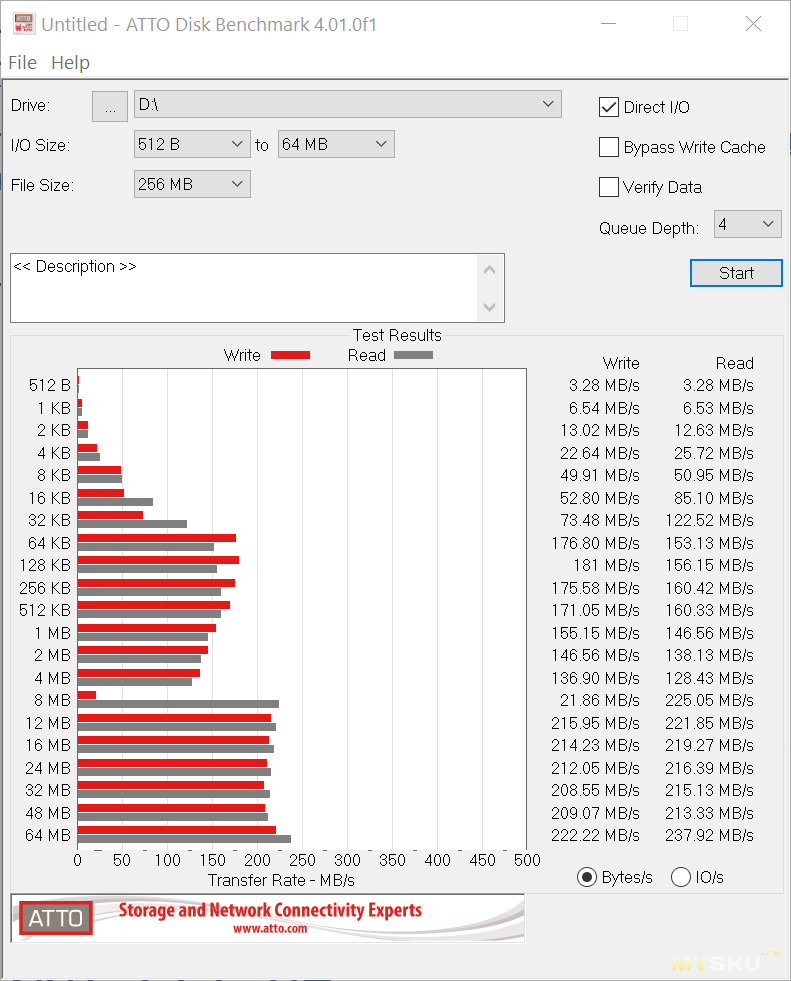Click the ATTO logo in the banner
Screen dimensions: 791x981
[x=56, y=918]
